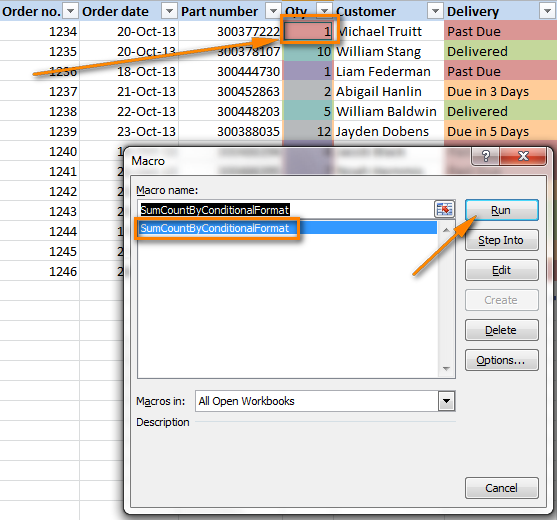Viewport: 557px width, 520px height.
Task: Click the Macro name input field
Action: point(286,210)
